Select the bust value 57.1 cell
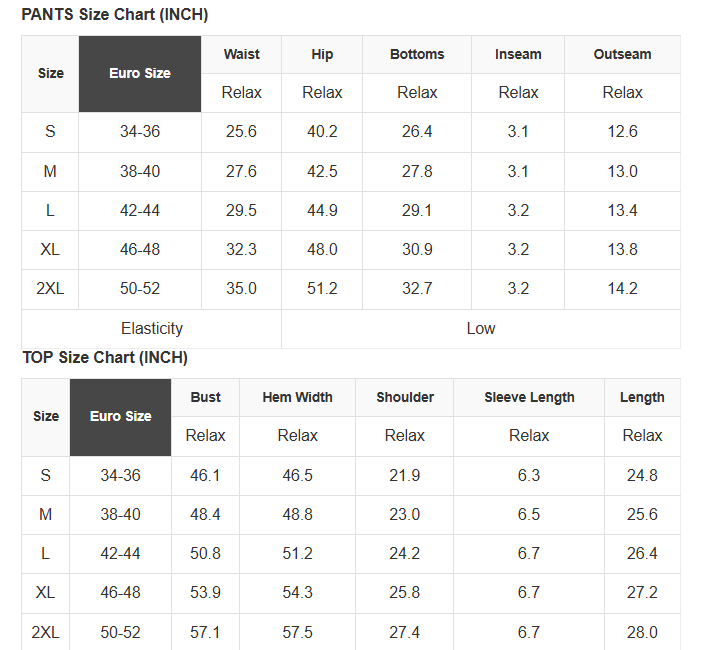 coord(205,632)
